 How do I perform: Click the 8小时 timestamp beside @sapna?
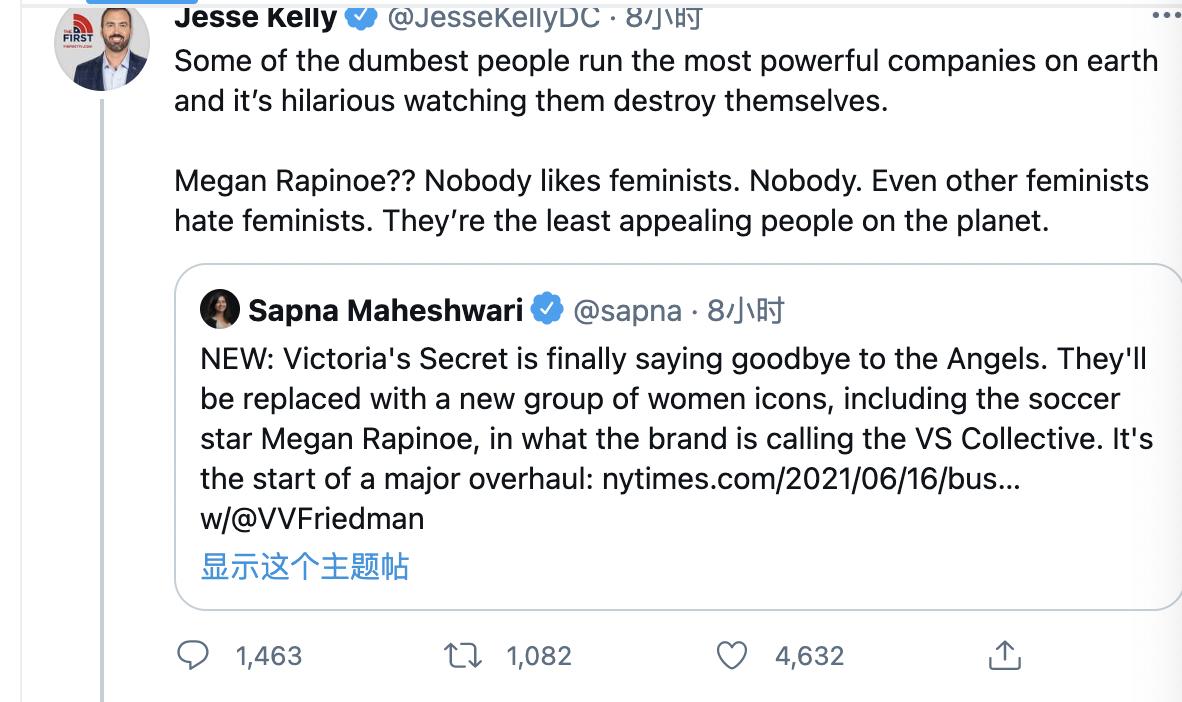coord(745,311)
